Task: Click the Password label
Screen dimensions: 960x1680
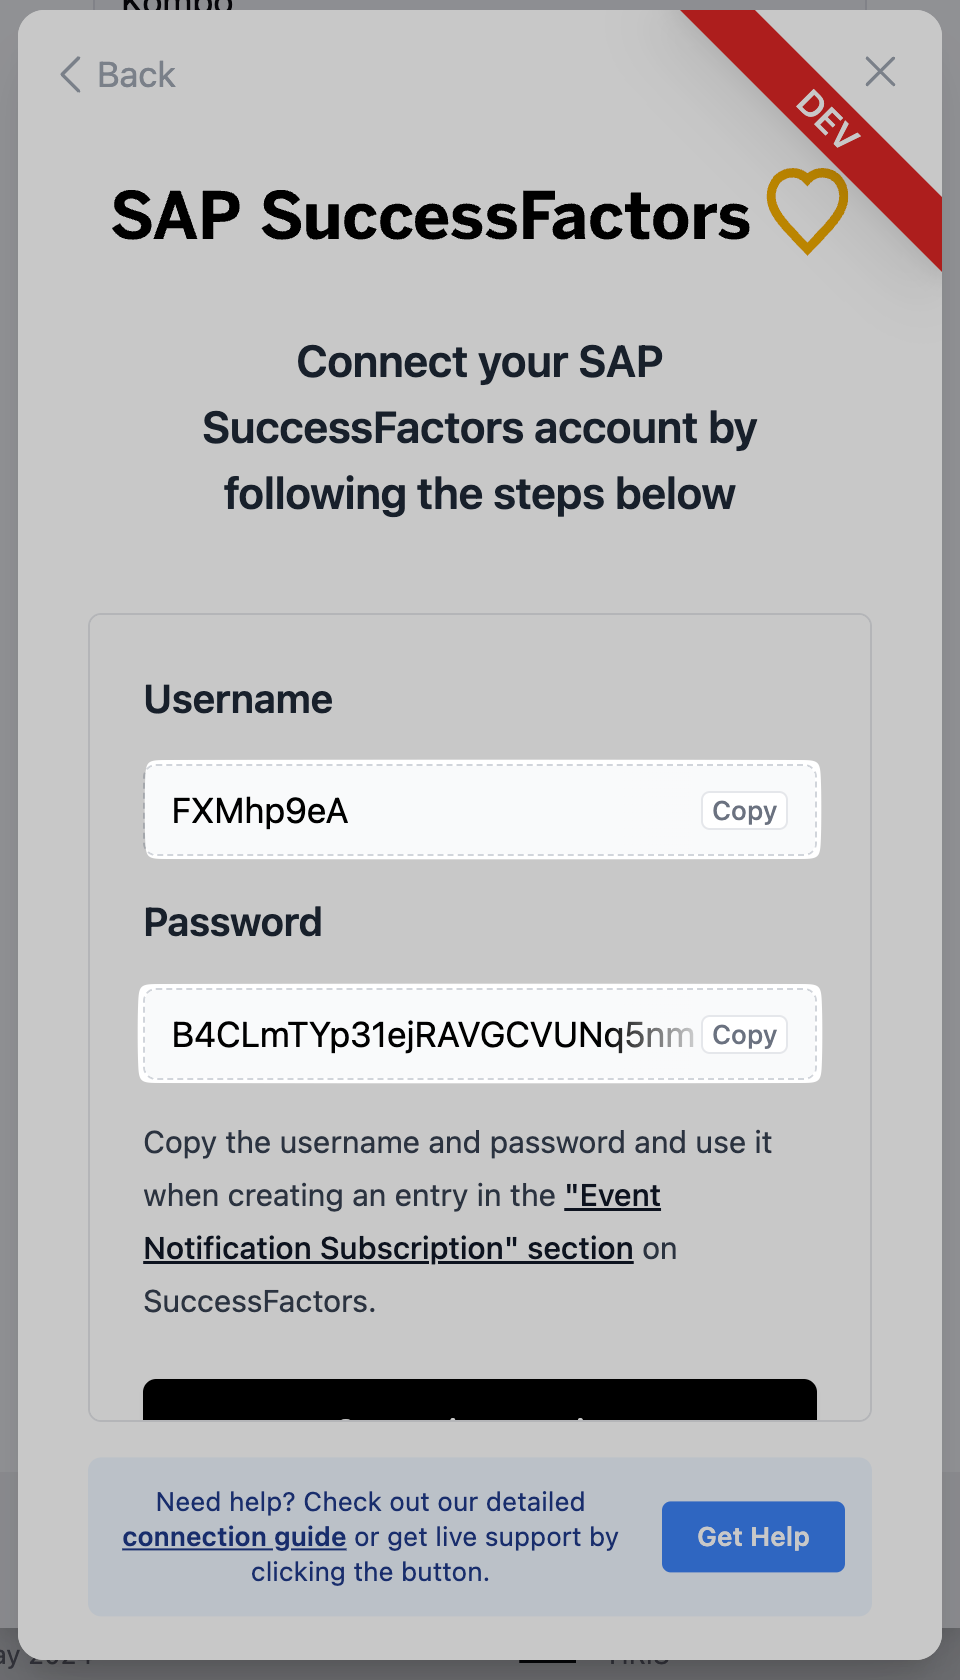Action: [x=233, y=922]
